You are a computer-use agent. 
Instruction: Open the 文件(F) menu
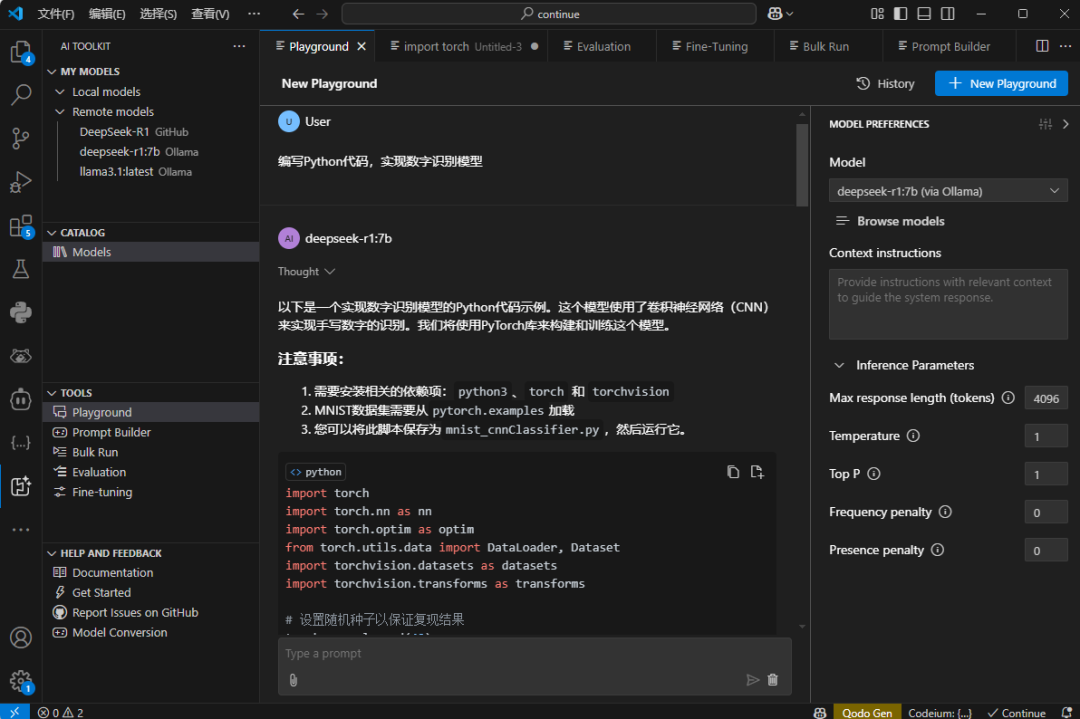pyautogui.click(x=56, y=14)
